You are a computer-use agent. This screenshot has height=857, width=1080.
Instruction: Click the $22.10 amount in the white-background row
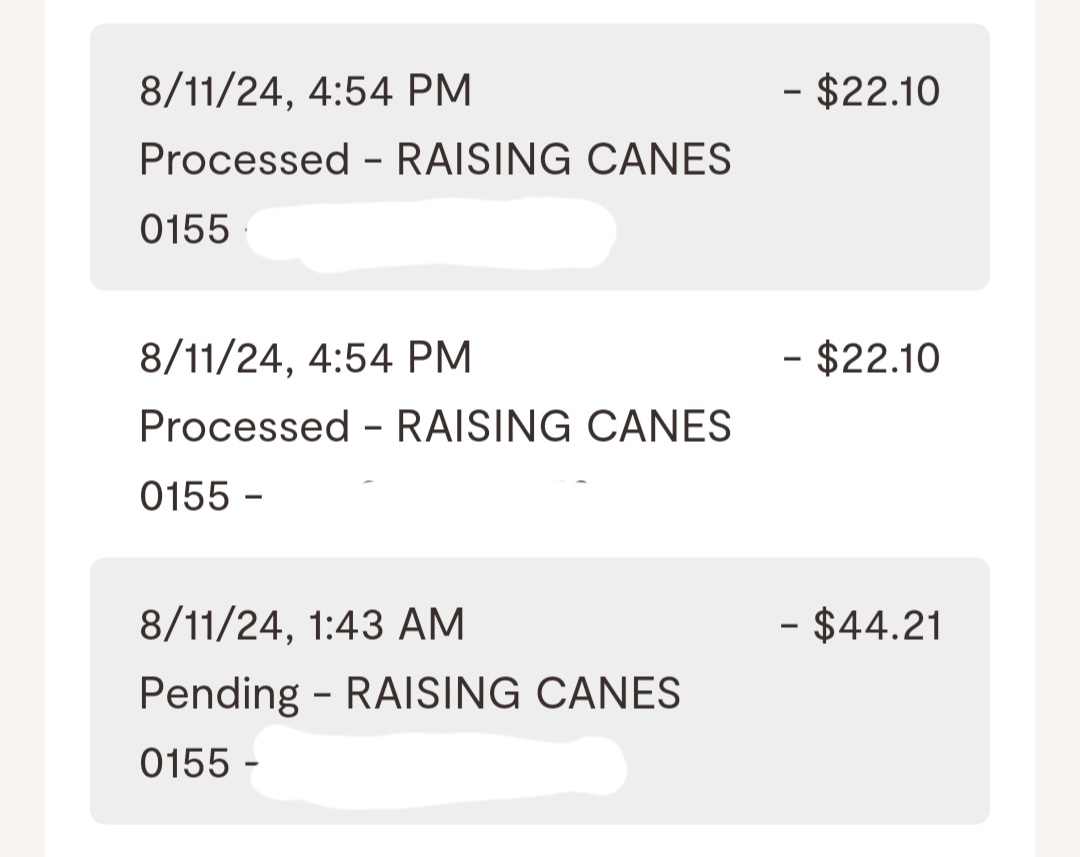click(862, 358)
